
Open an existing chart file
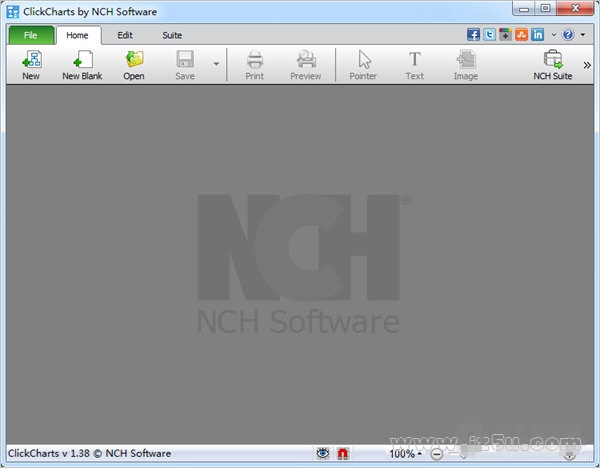(134, 65)
